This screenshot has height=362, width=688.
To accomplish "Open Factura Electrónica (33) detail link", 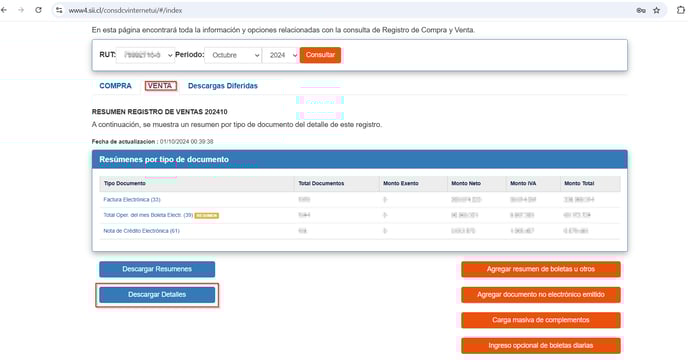I will click(132, 200).
